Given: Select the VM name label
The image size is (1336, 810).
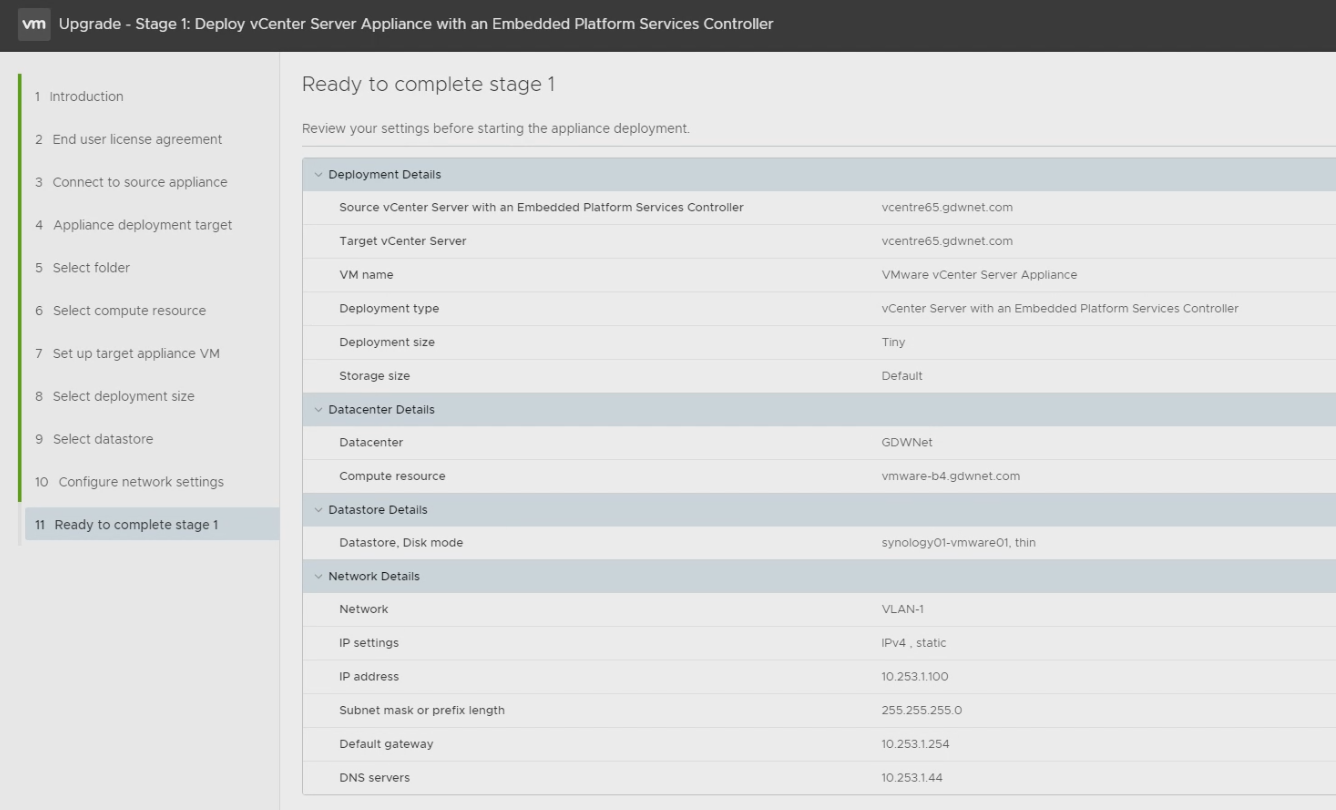Looking at the screenshot, I should point(366,275).
